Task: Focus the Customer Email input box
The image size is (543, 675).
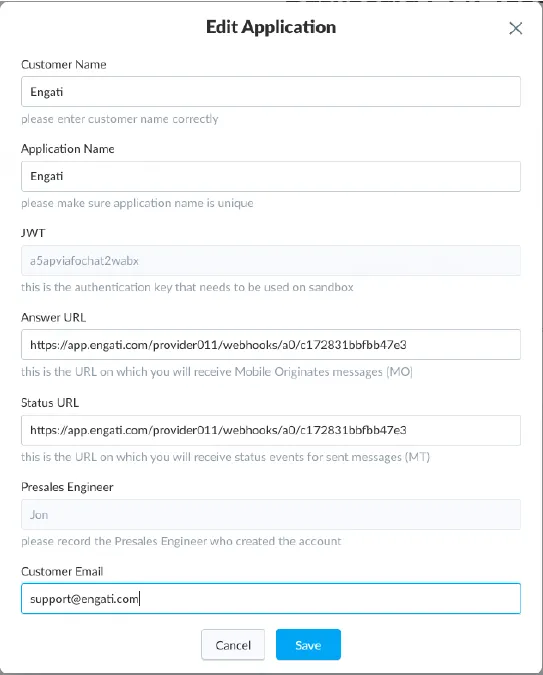Action: 271,598
